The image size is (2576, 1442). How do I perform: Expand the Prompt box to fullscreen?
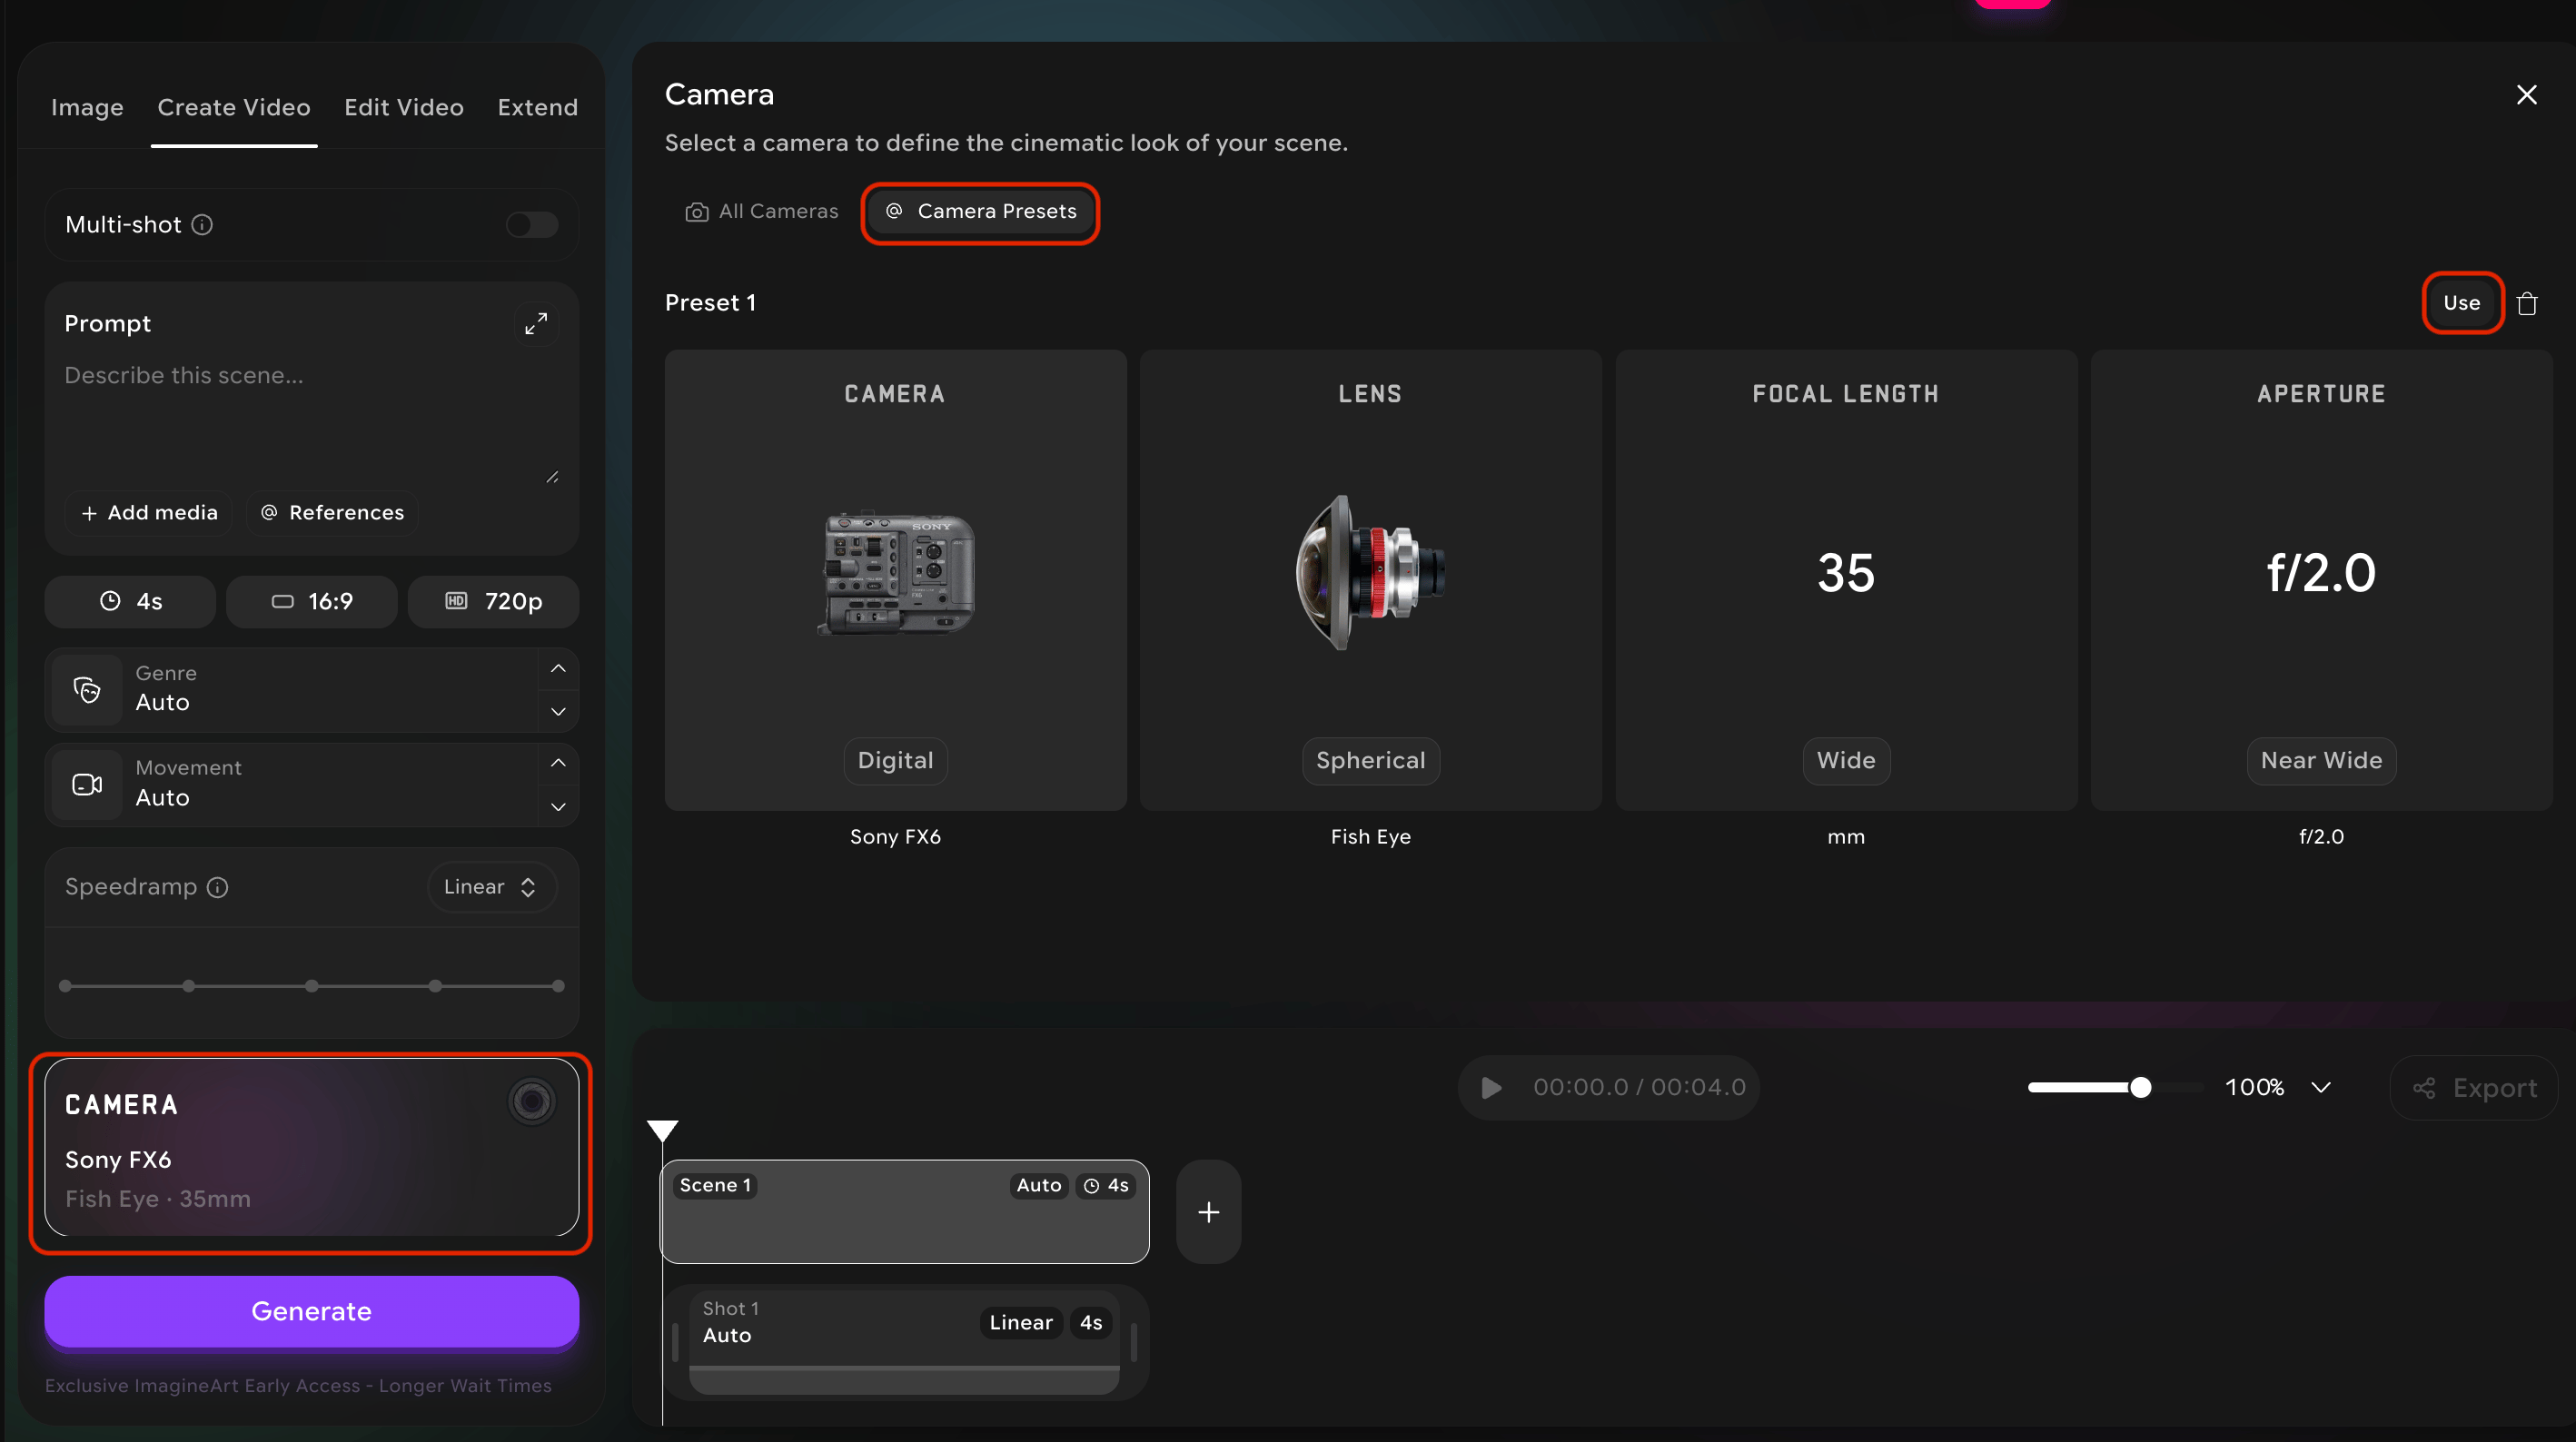point(536,324)
